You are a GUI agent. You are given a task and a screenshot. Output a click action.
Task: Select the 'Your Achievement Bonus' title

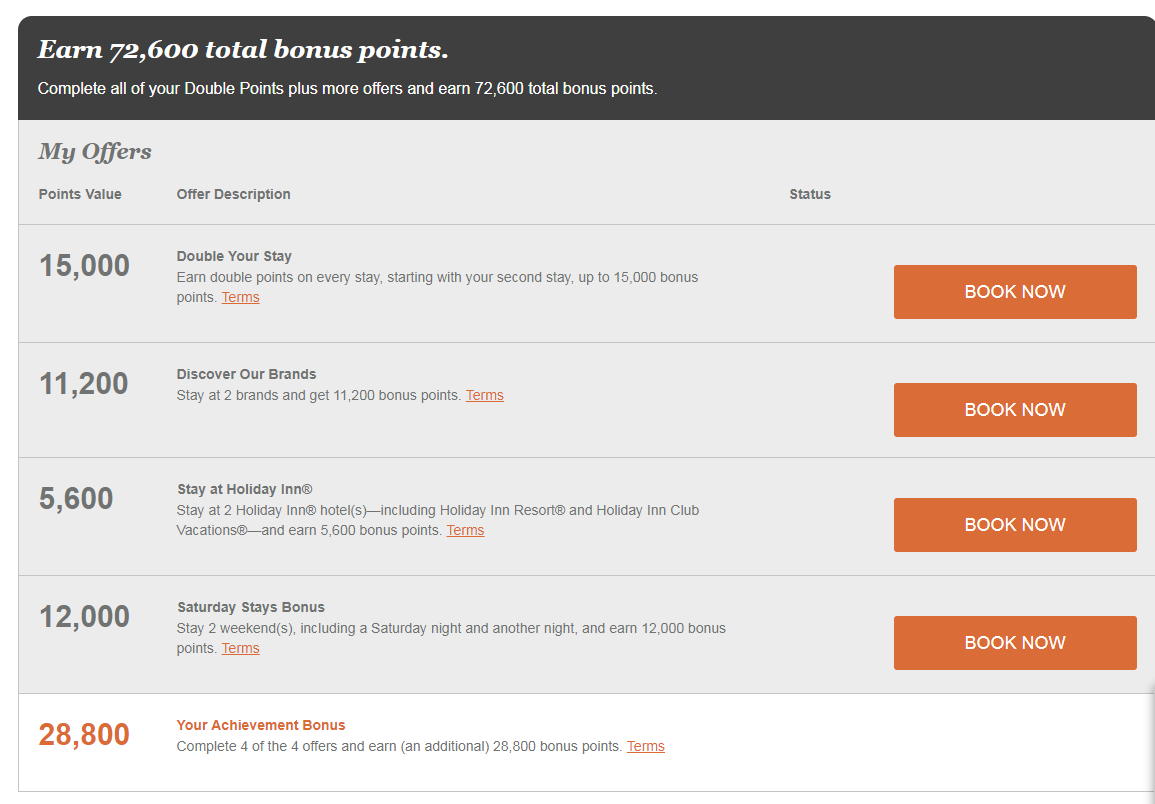261,724
